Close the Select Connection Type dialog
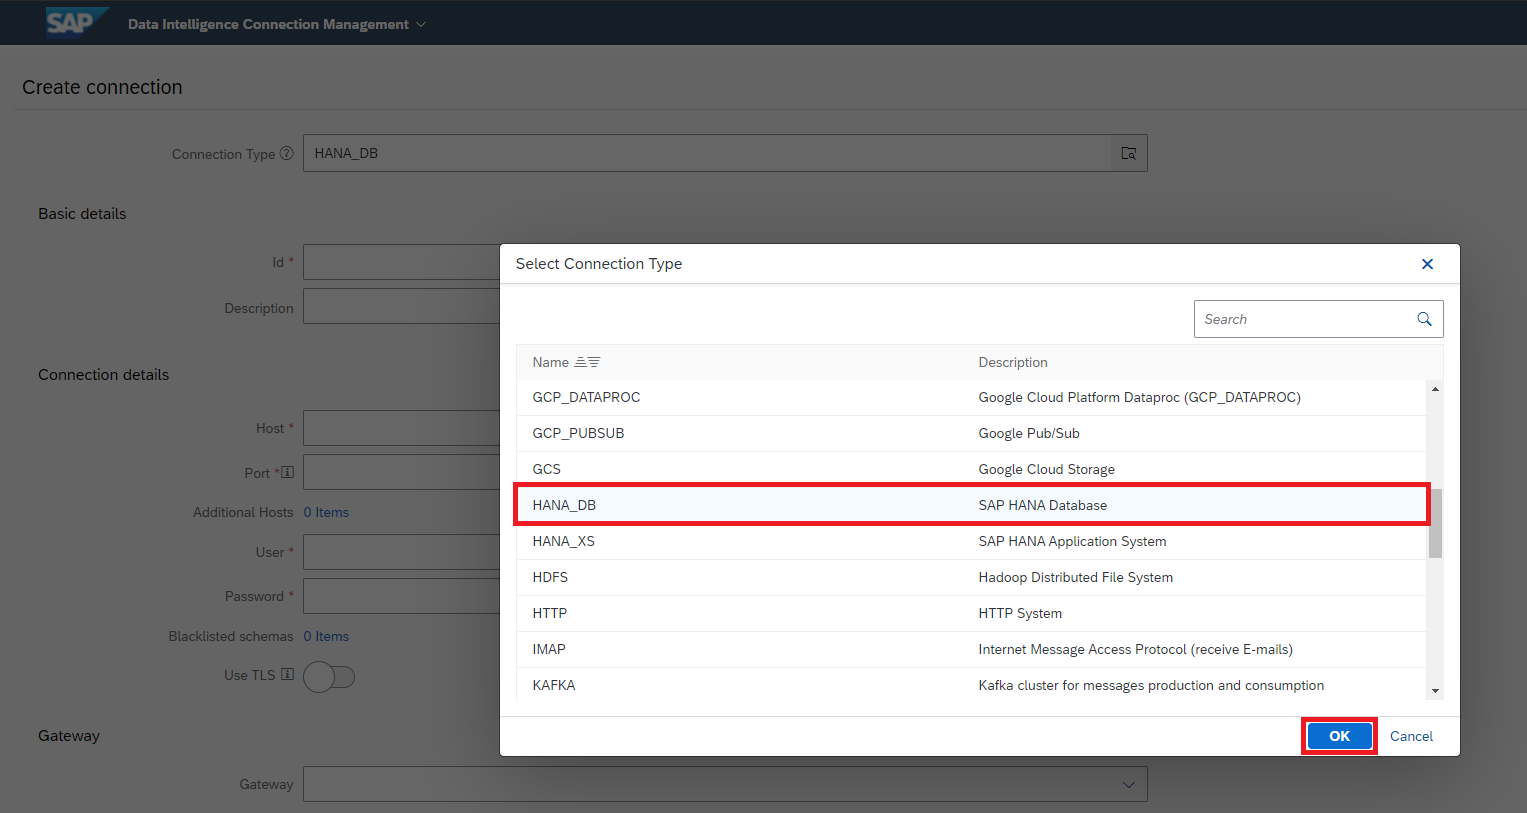The width and height of the screenshot is (1527, 813). (x=1427, y=264)
